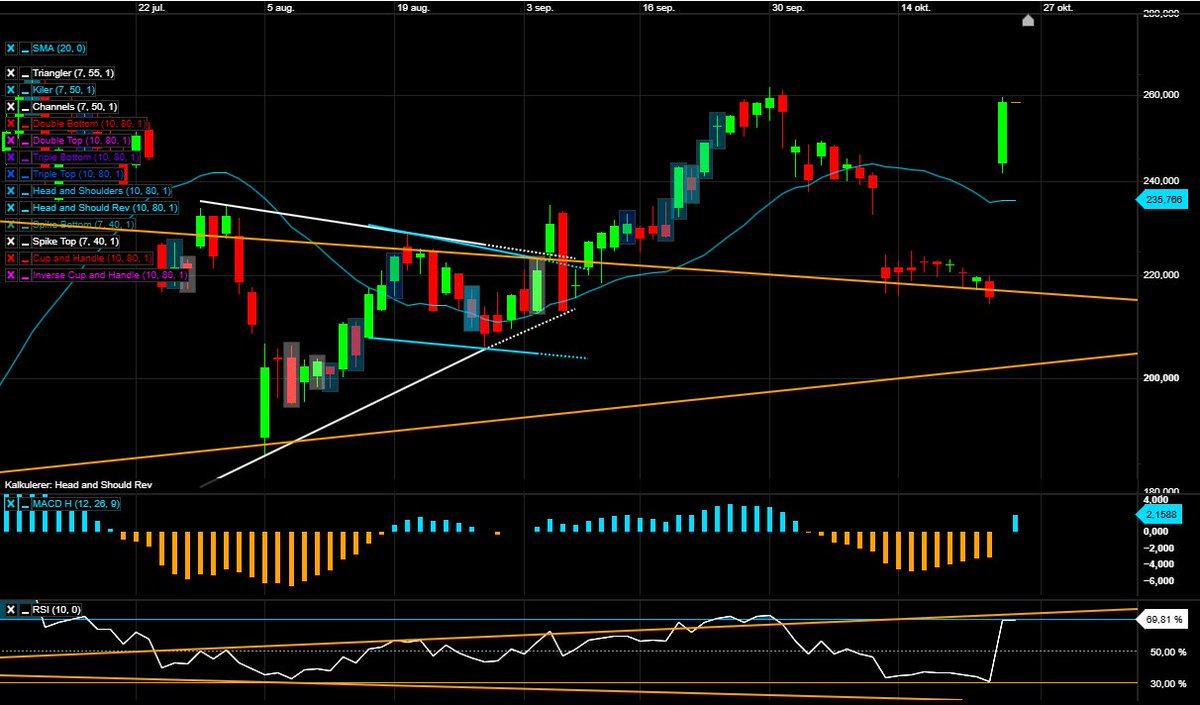Remove the Triple Bottom pattern with its X
Image resolution: width=1200 pixels, height=705 pixels.
point(11,158)
